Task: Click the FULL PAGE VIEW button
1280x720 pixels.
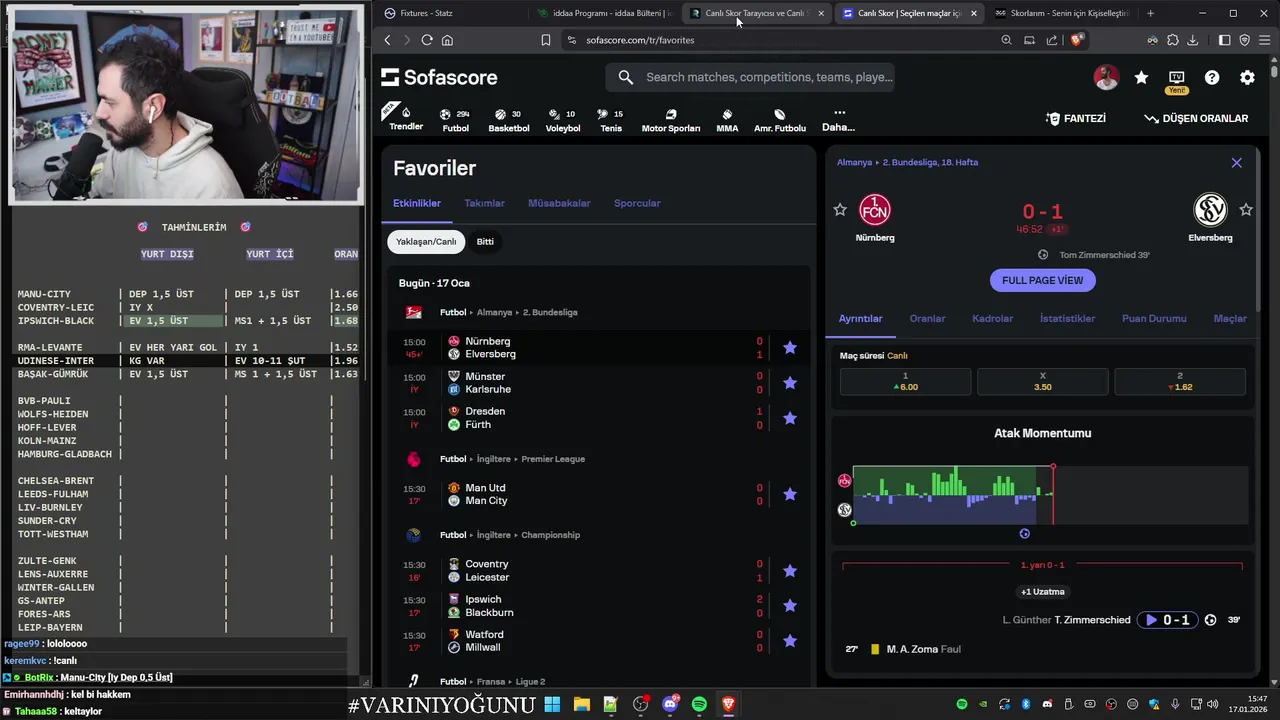Action: point(1042,280)
